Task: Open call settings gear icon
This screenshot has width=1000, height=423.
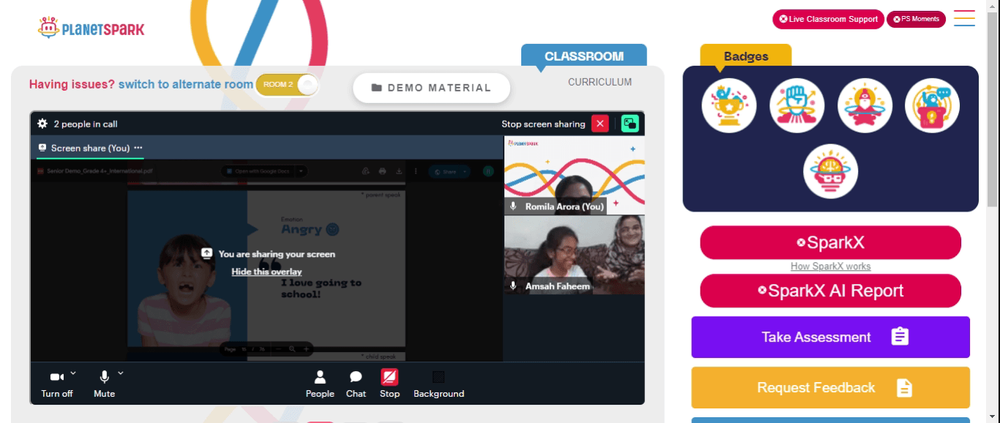Action: tap(43, 124)
